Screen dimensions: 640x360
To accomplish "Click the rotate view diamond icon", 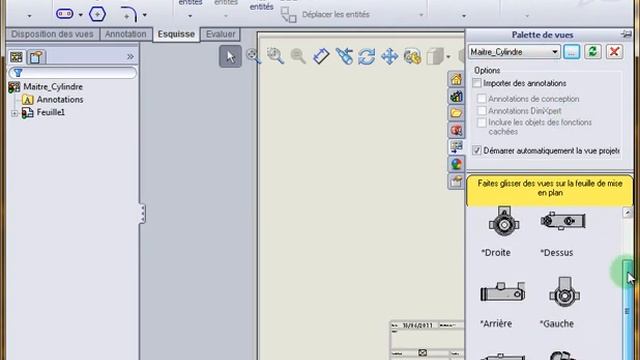I will pyautogui.click(x=321, y=56).
